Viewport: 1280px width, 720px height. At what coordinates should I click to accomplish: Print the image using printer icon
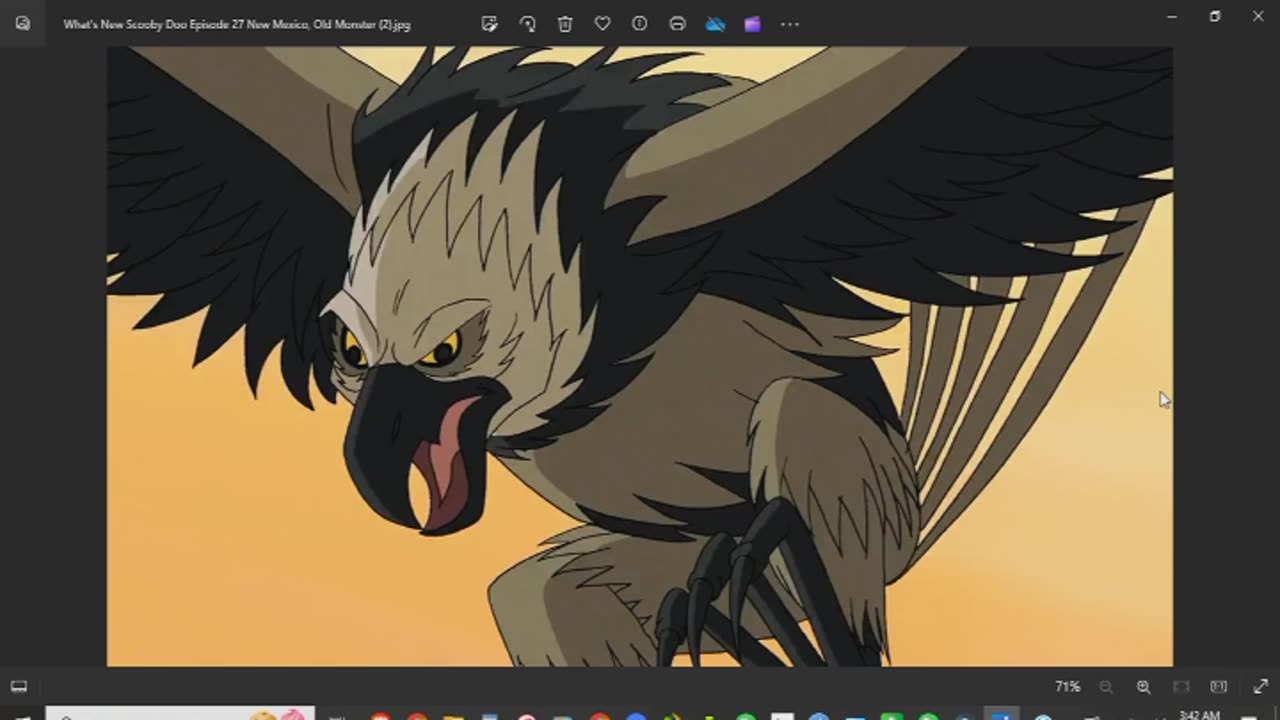pos(677,24)
